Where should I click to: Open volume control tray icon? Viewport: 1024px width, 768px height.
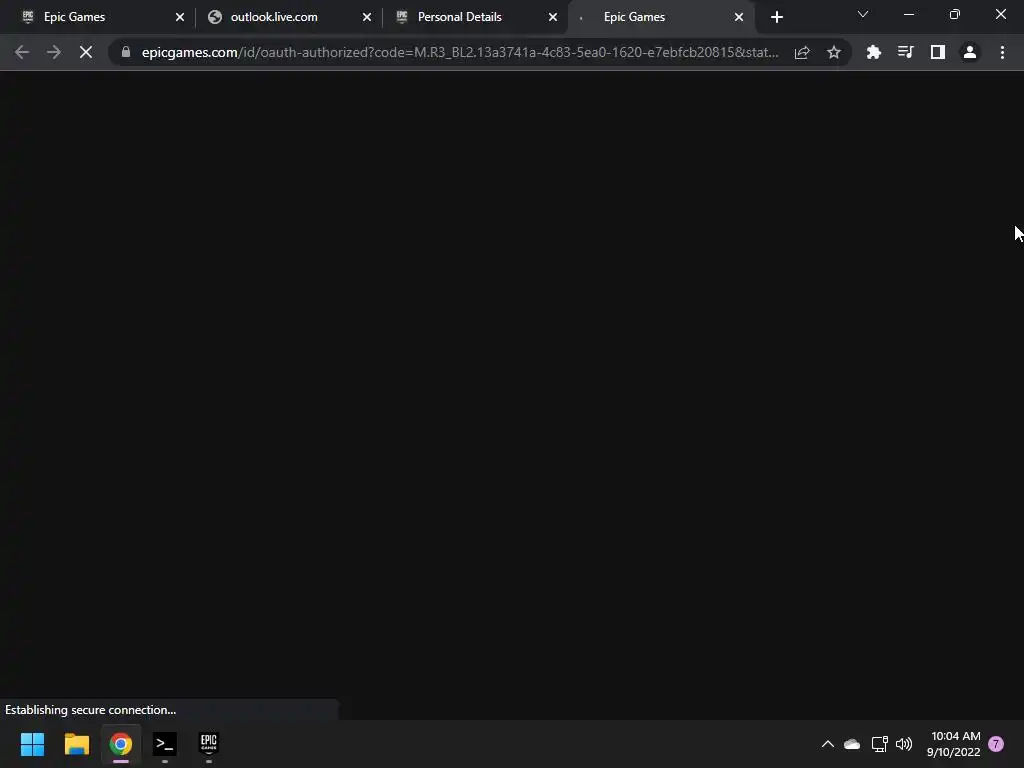coord(904,744)
